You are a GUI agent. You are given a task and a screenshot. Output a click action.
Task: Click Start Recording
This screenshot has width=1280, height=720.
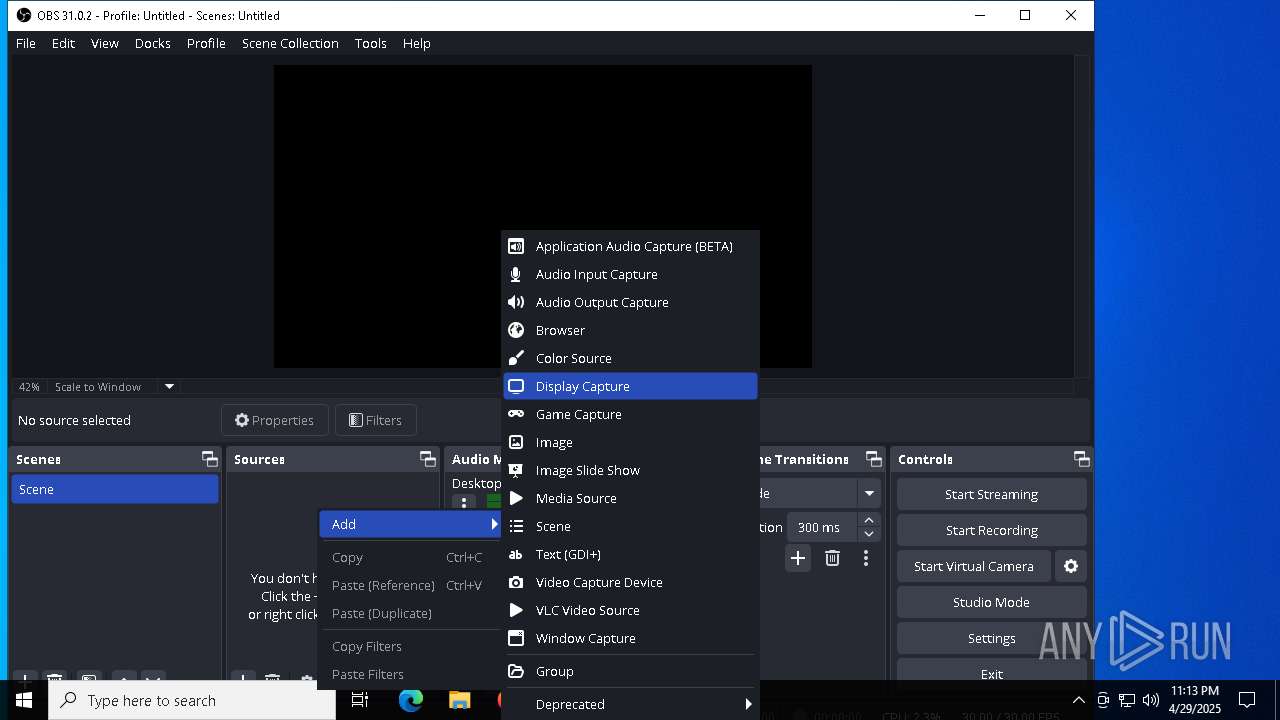[x=991, y=530]
